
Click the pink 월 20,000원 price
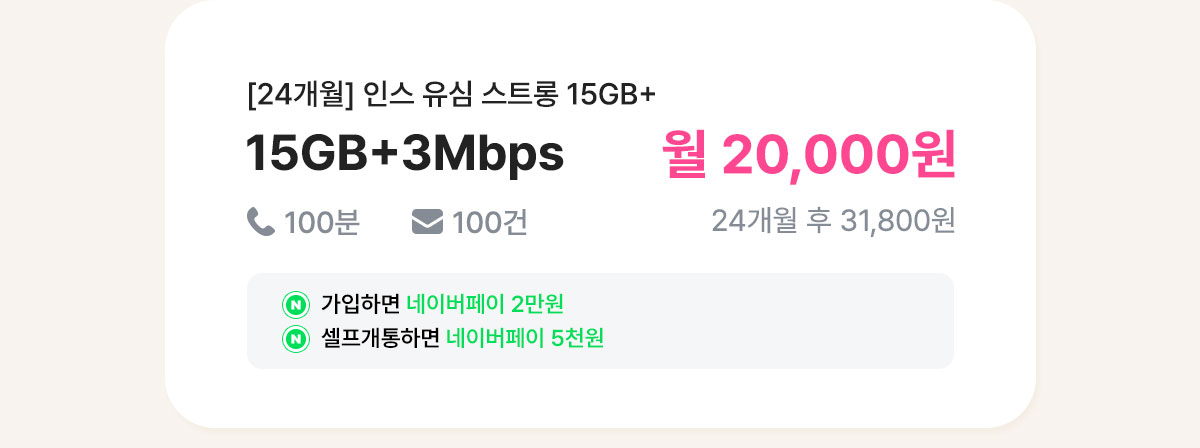click(x=809, y=153)
